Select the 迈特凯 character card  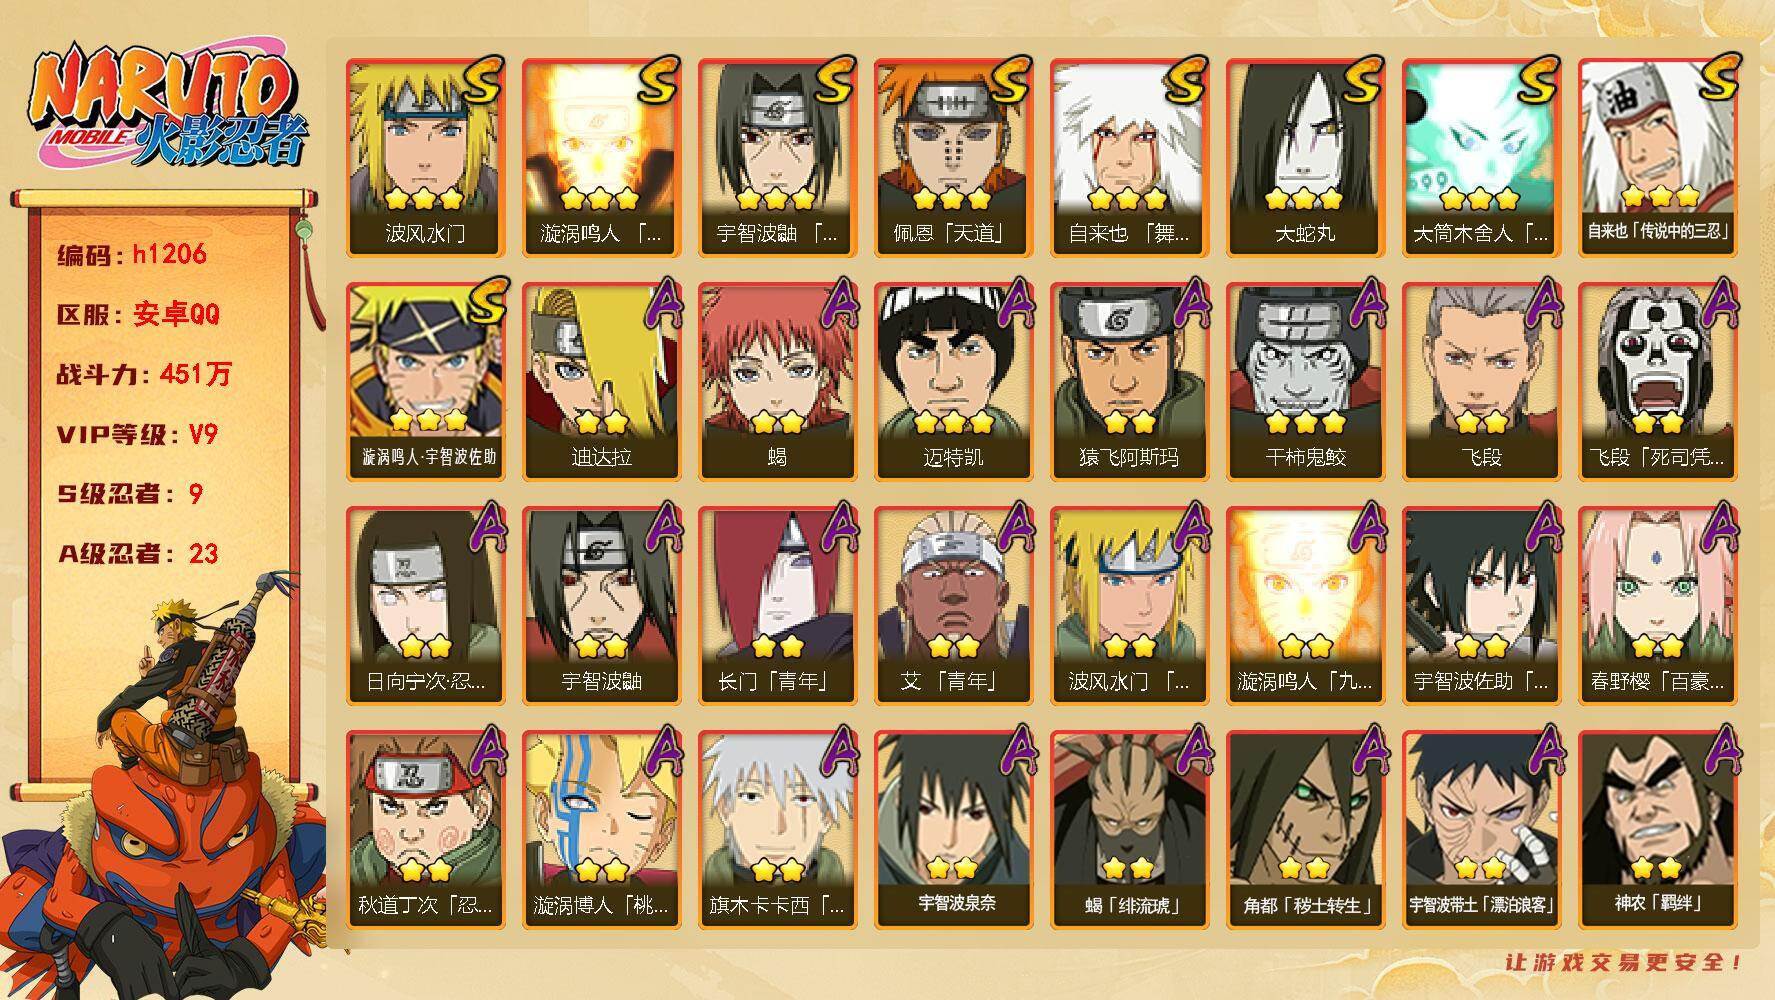pyautogui.click(x=954, y=382)
